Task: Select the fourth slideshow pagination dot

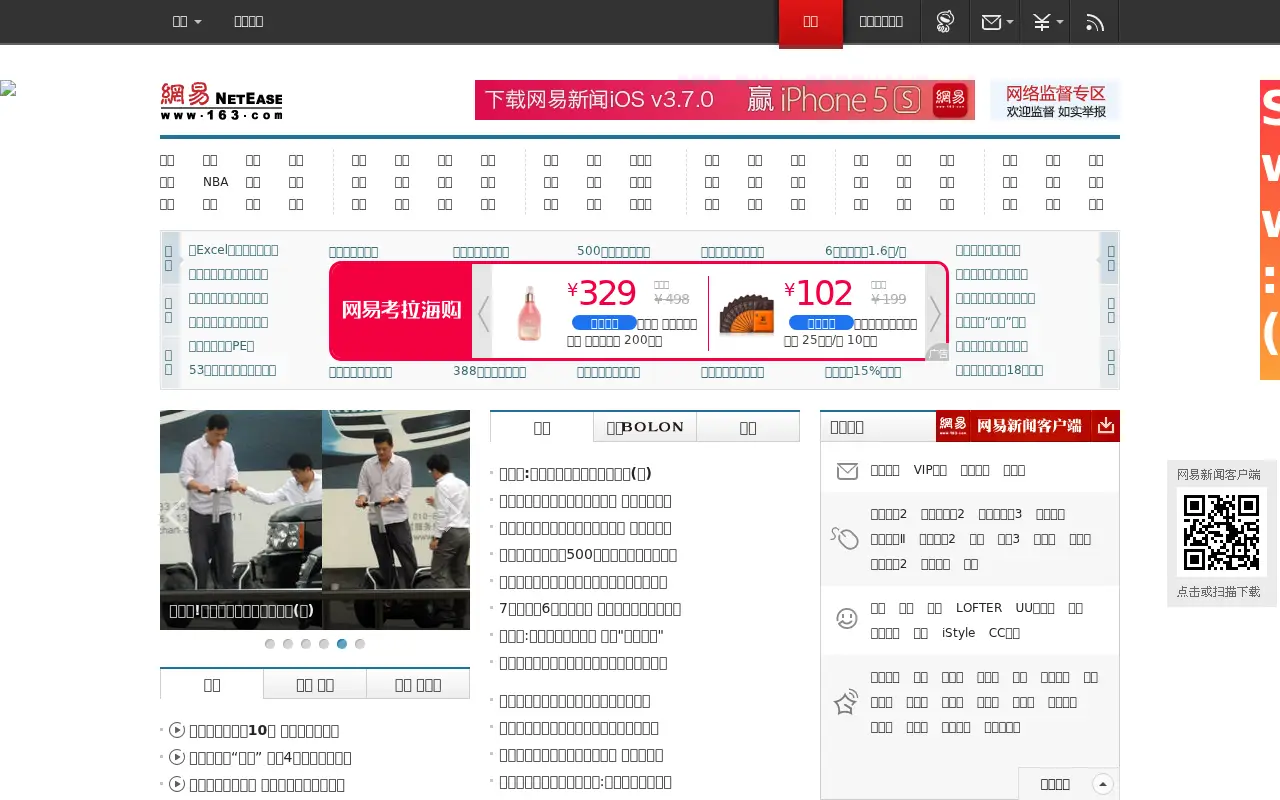Action: (324, 644)
